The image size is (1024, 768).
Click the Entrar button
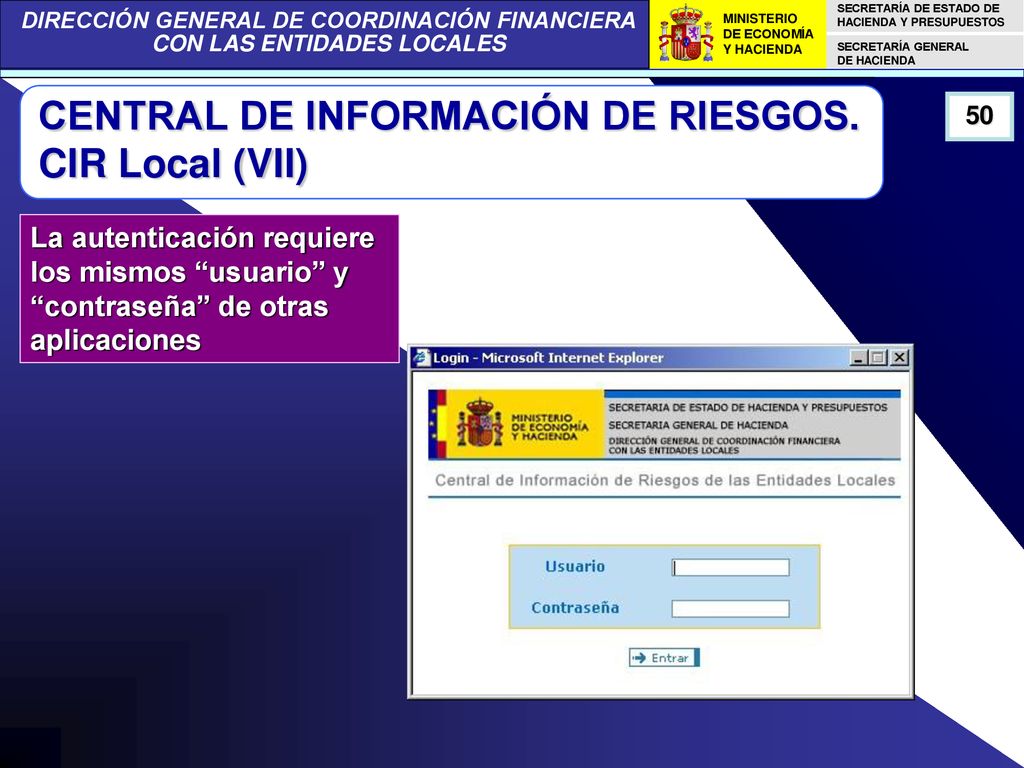pos(664,658)
